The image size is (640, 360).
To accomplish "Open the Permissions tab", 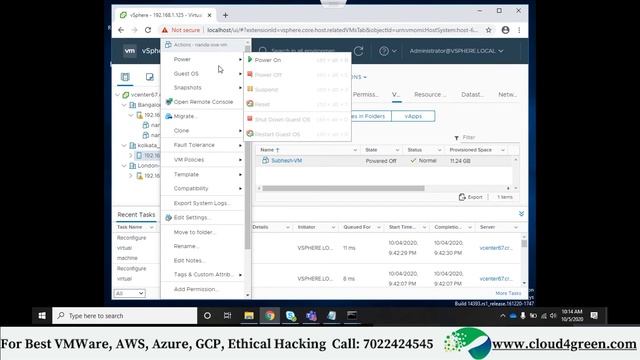I will point(365,94).
